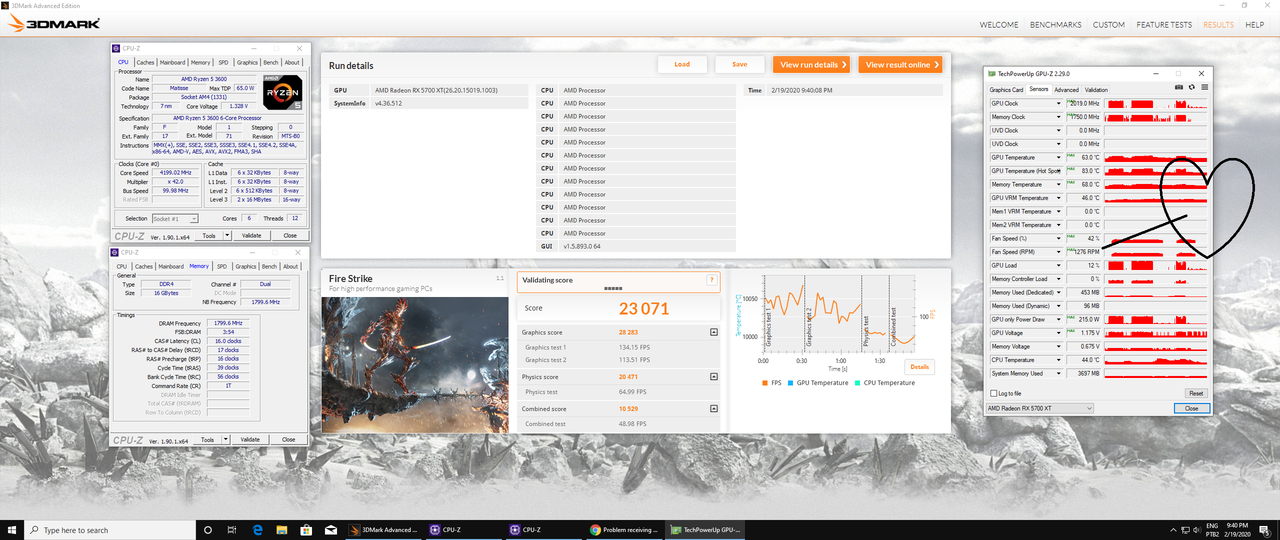The image size is (1280, 540).
Task: Click the GPU-Z Reset button
Action: point(1195,393)
